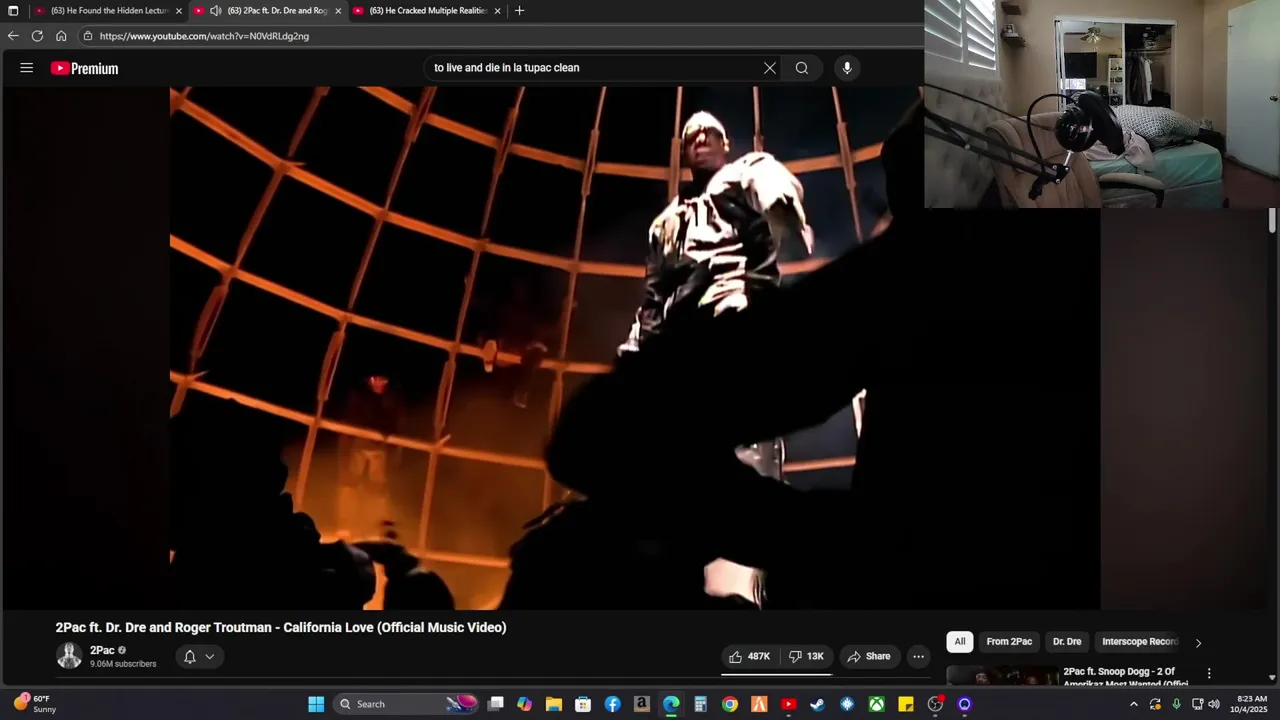Open the YouTube hamburger guide menu
The height and width of the screenshot is (720, 1280).
click(27, 68)
